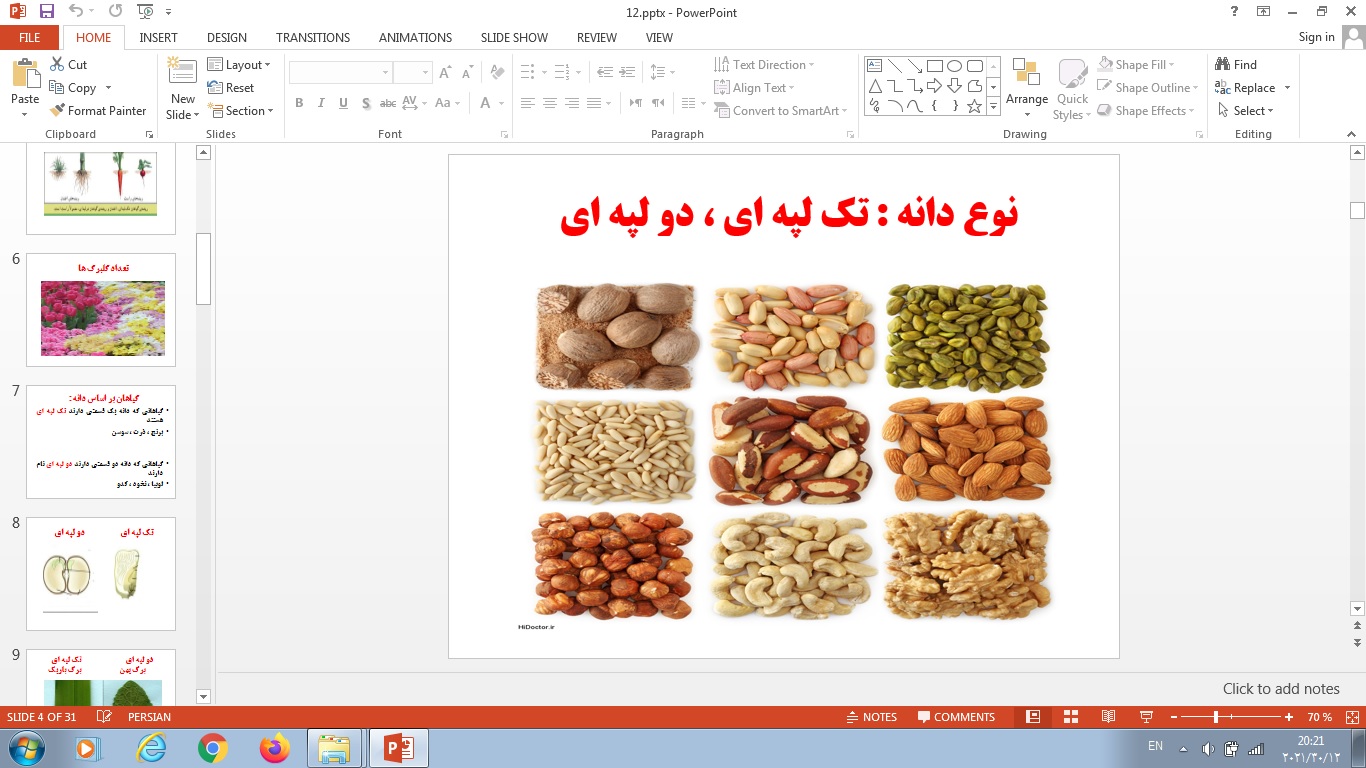Expand the Layout dropdown
The width and height of the screenshot is (1366, 768).
[x=240, y=64]
